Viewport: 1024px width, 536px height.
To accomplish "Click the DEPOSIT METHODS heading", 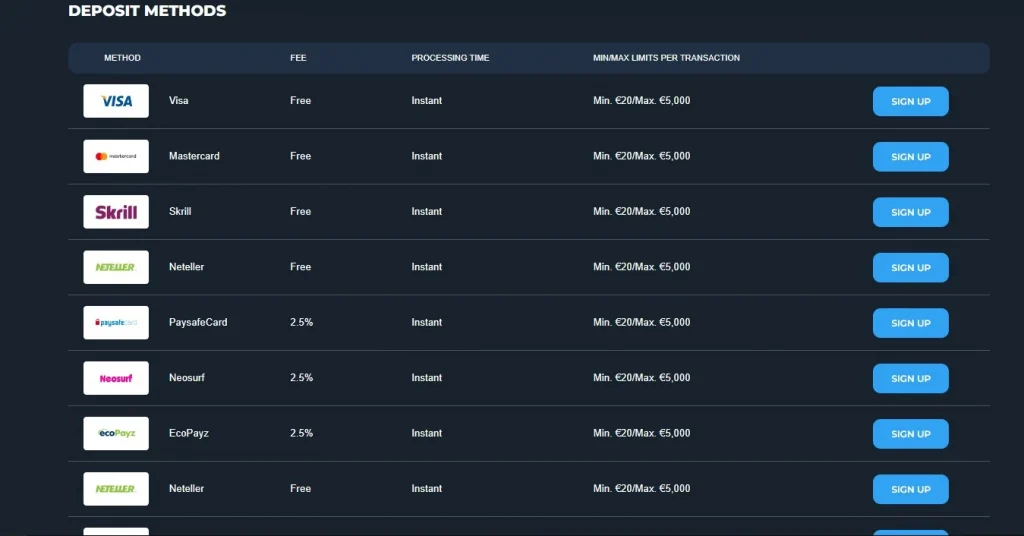I will coord(147,10).
